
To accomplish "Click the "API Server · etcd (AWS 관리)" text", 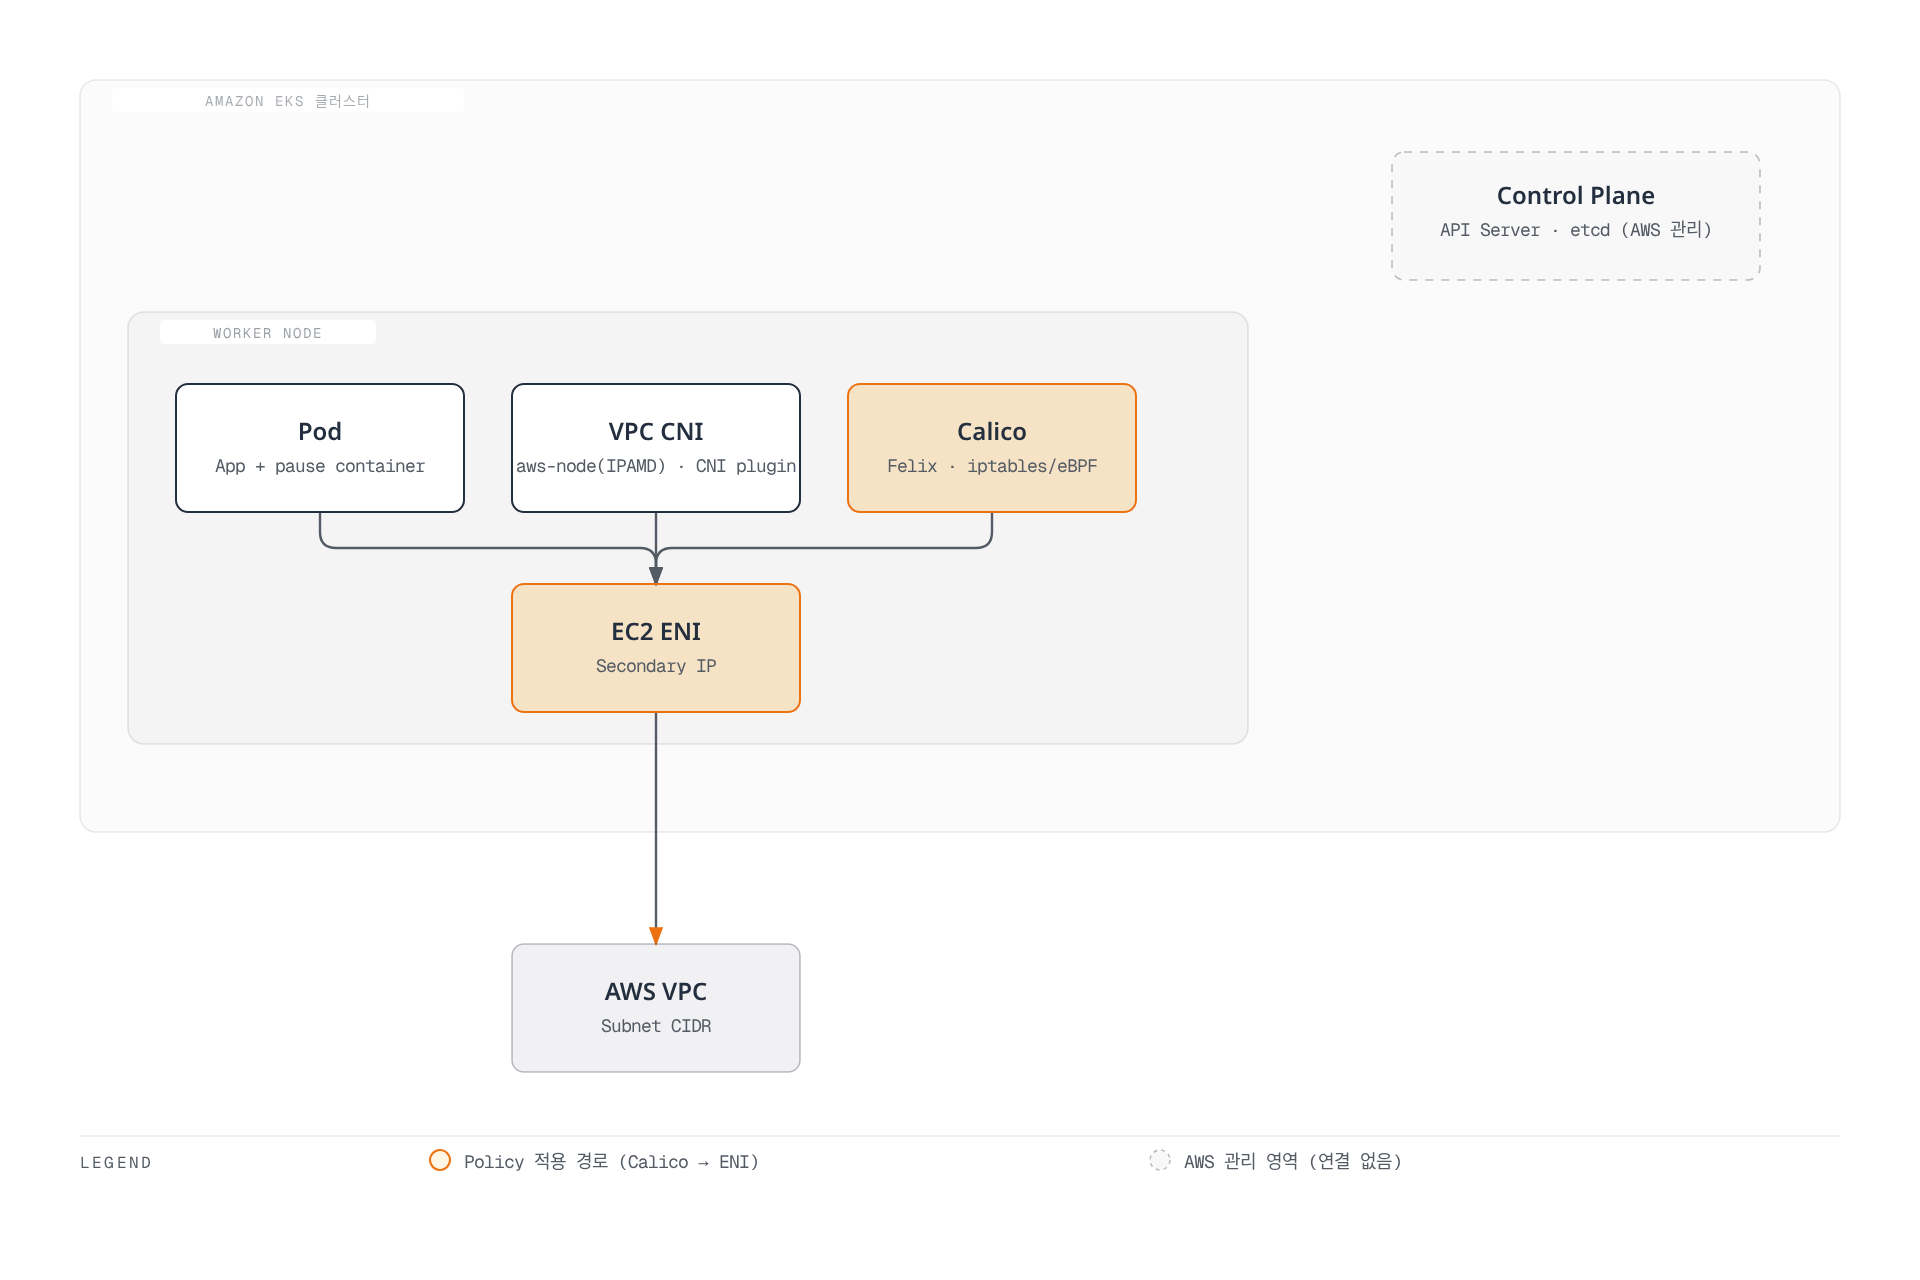I will tap(1576, 230).
